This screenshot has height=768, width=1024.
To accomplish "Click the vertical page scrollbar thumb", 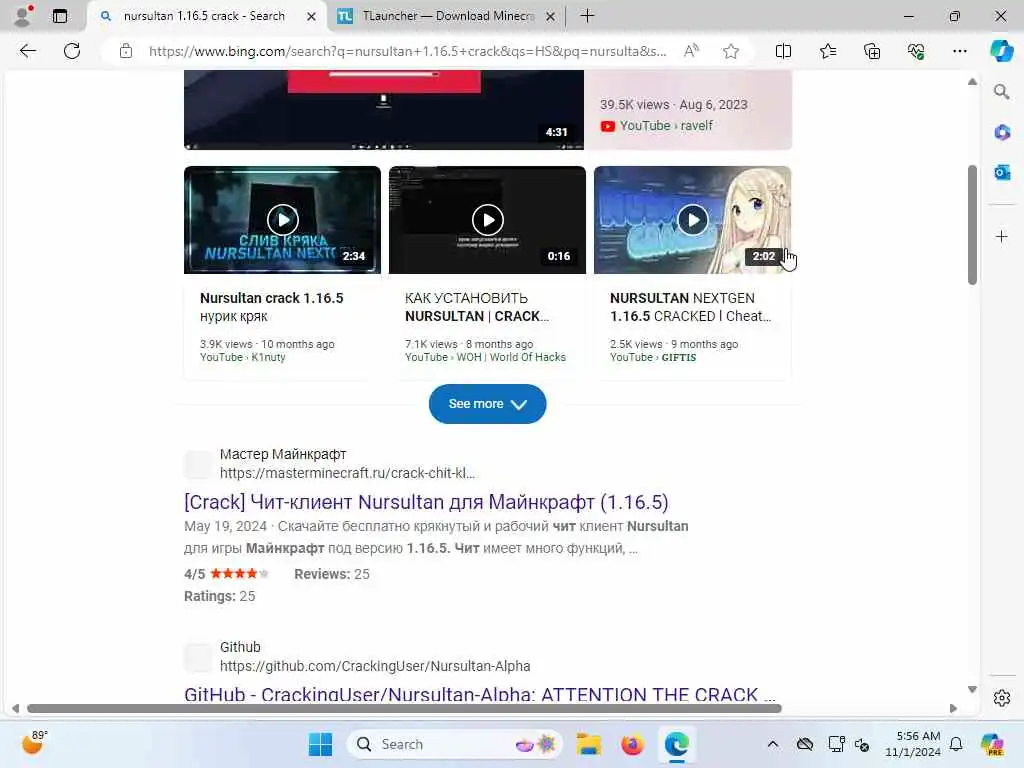I will [x=972, y=225].
